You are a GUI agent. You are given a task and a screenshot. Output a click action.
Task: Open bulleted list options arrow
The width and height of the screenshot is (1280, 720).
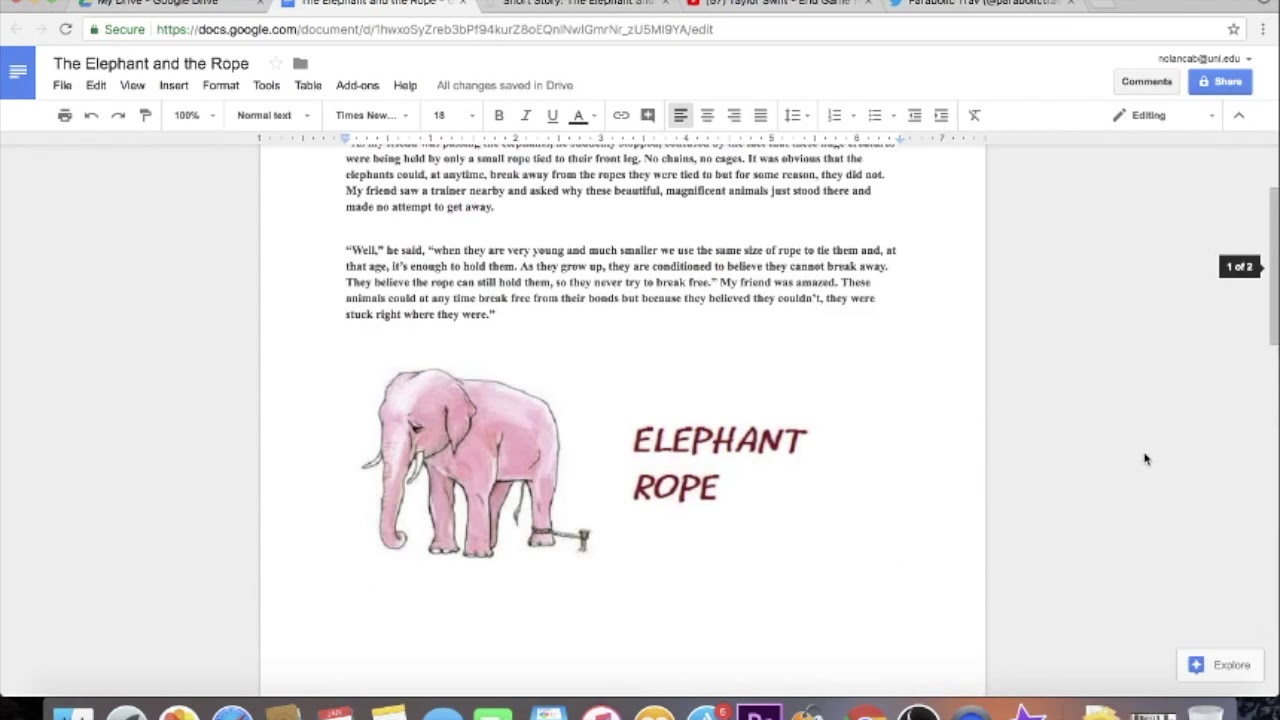893,116
